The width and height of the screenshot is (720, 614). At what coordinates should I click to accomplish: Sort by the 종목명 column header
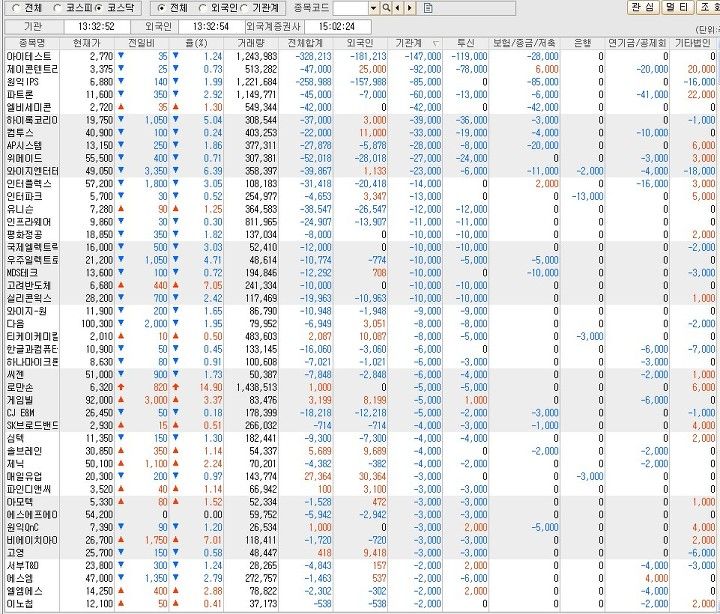[x=32, y=43]
